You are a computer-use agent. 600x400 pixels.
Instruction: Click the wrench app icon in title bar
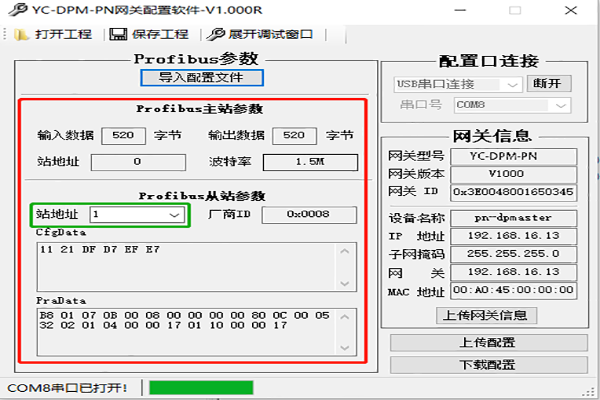point(18,10)
